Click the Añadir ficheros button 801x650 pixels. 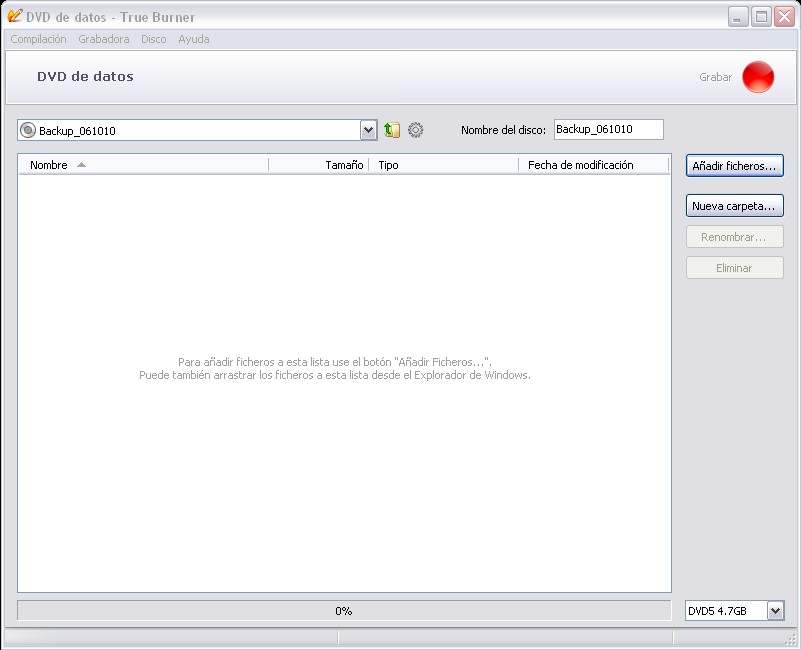coord(735,166)
